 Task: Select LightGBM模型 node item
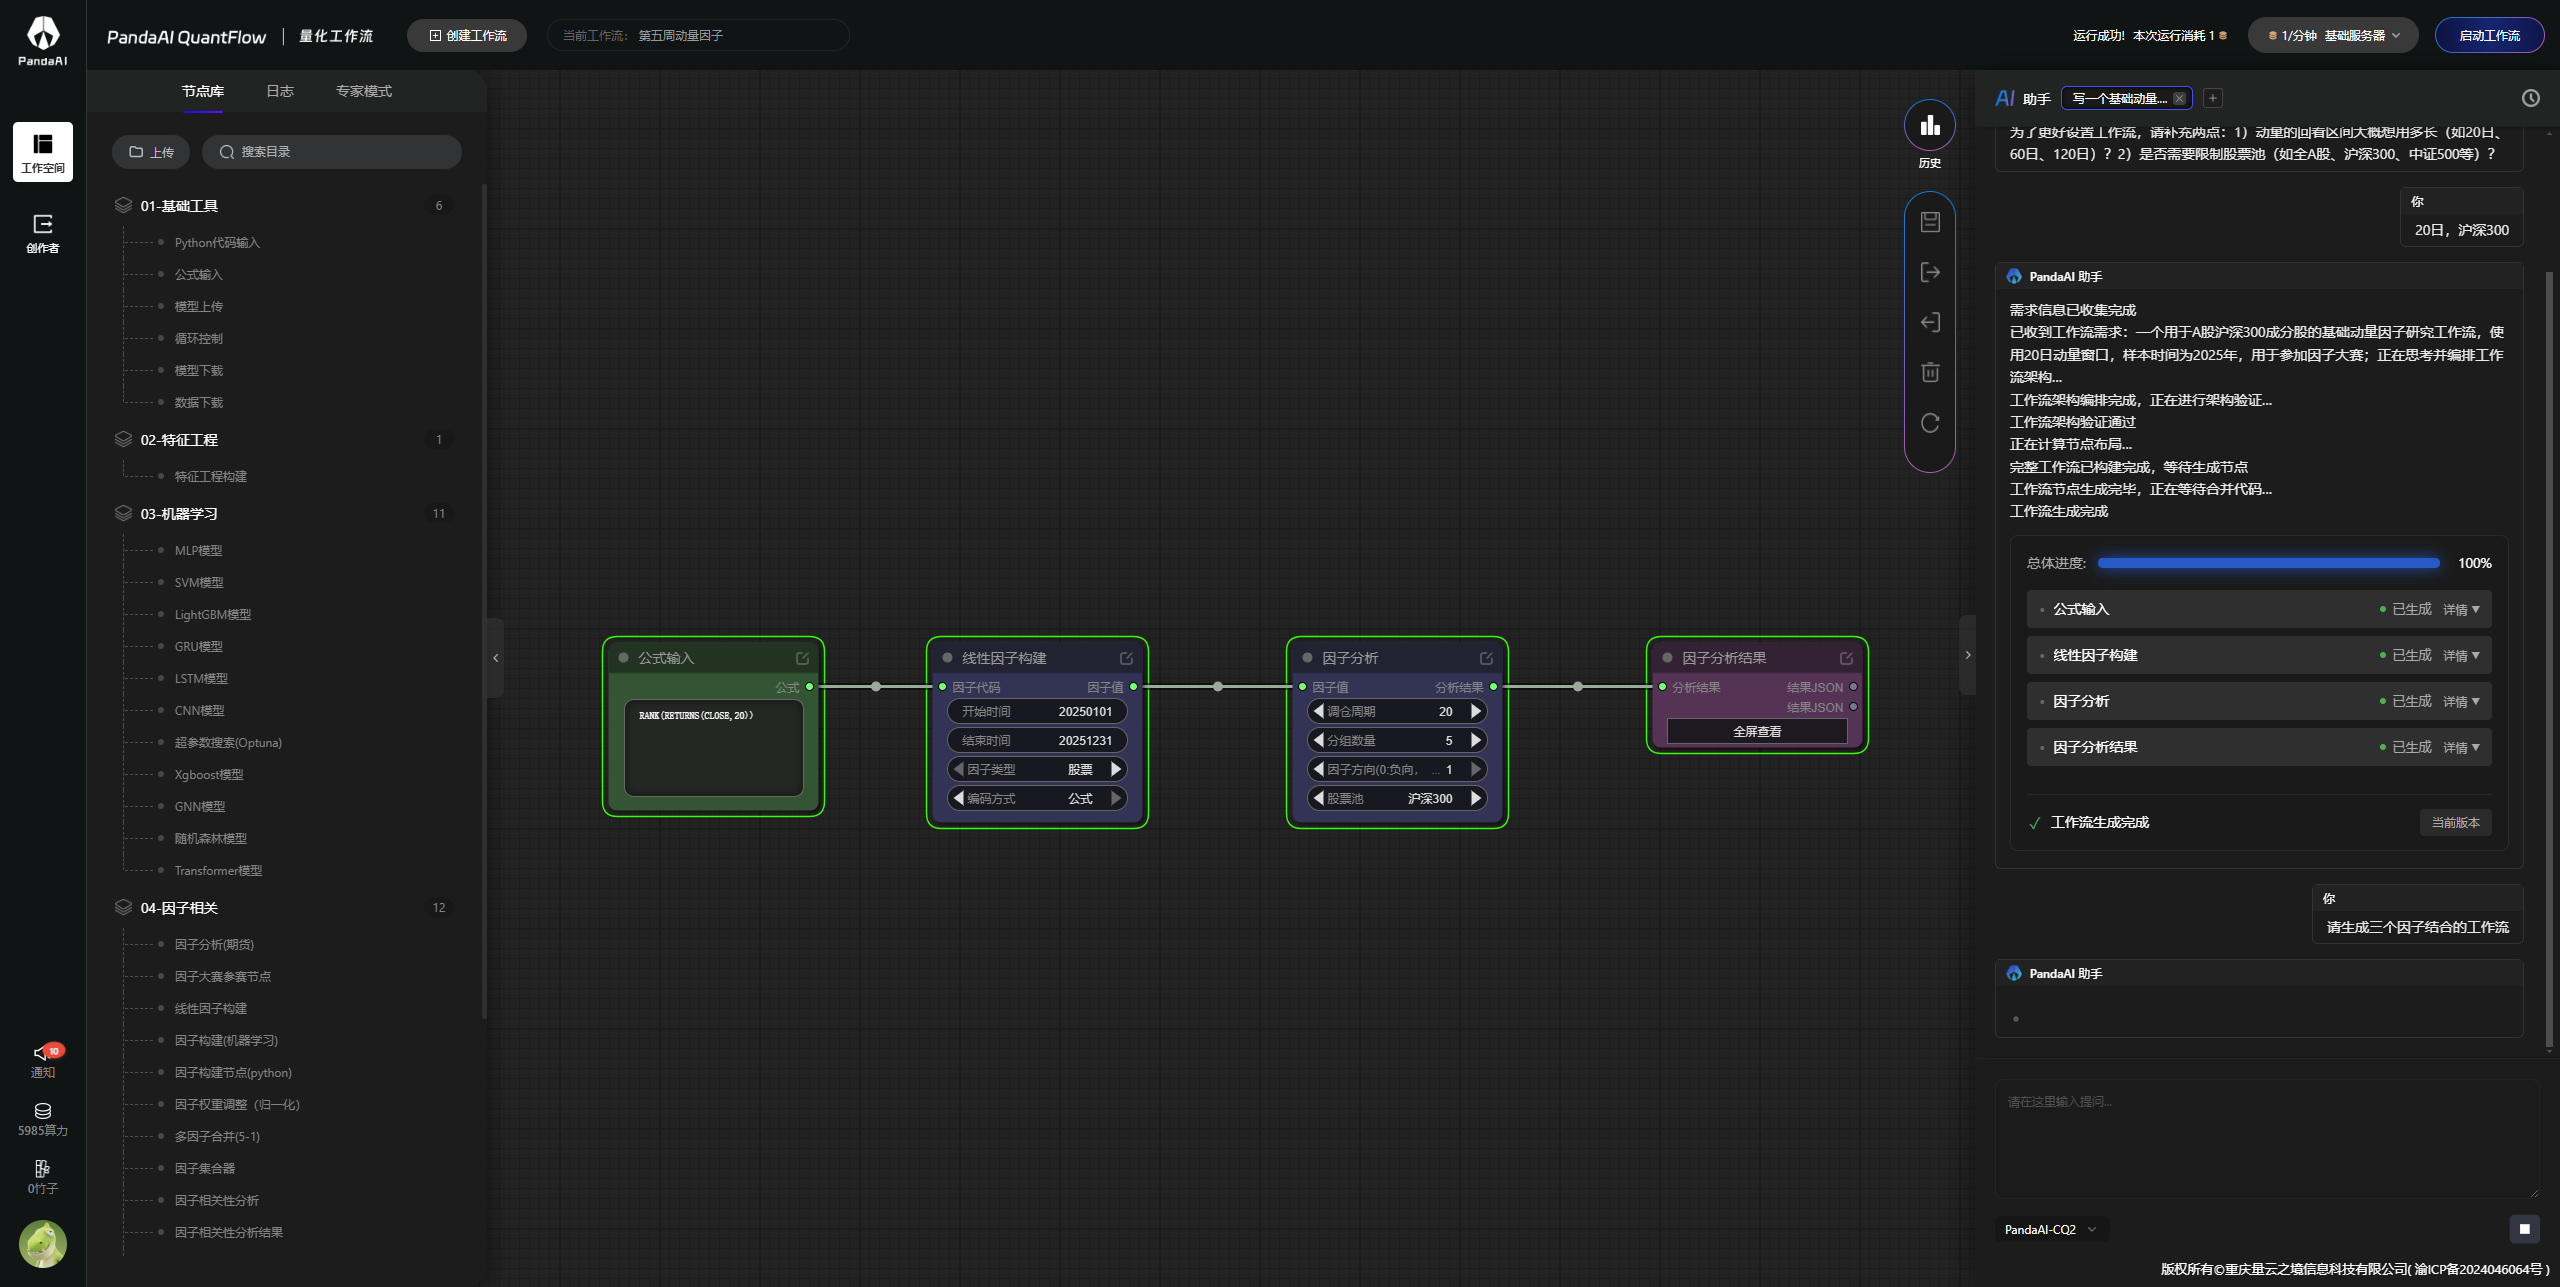213,615
